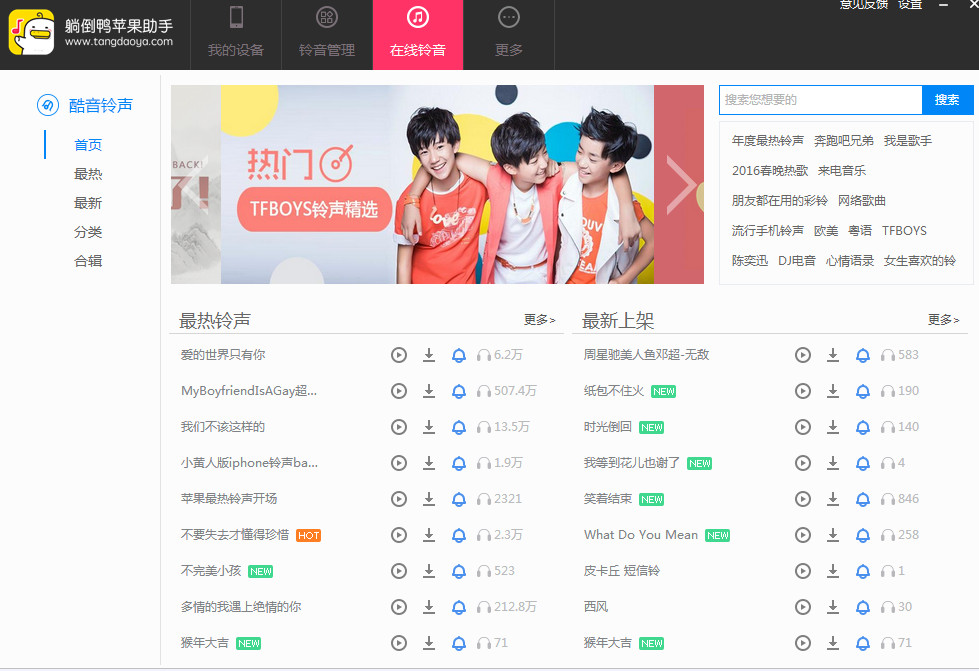Click the bell icon for 皮卡丘 短信铃

(x=863, y=571)
